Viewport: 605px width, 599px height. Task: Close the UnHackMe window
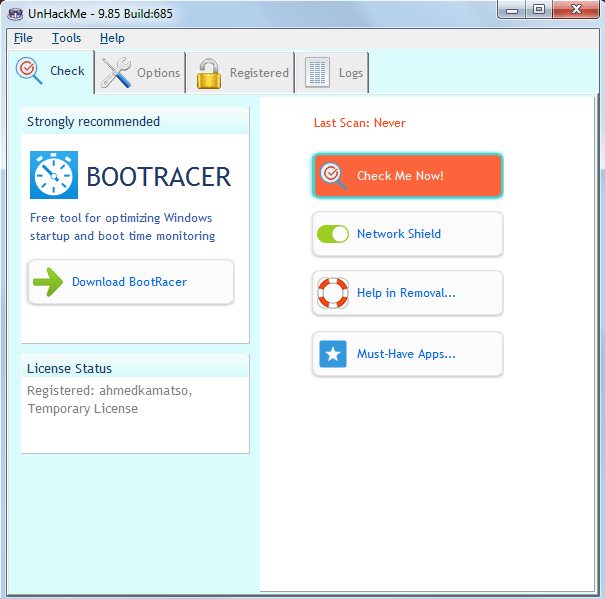tap(576, 10)
